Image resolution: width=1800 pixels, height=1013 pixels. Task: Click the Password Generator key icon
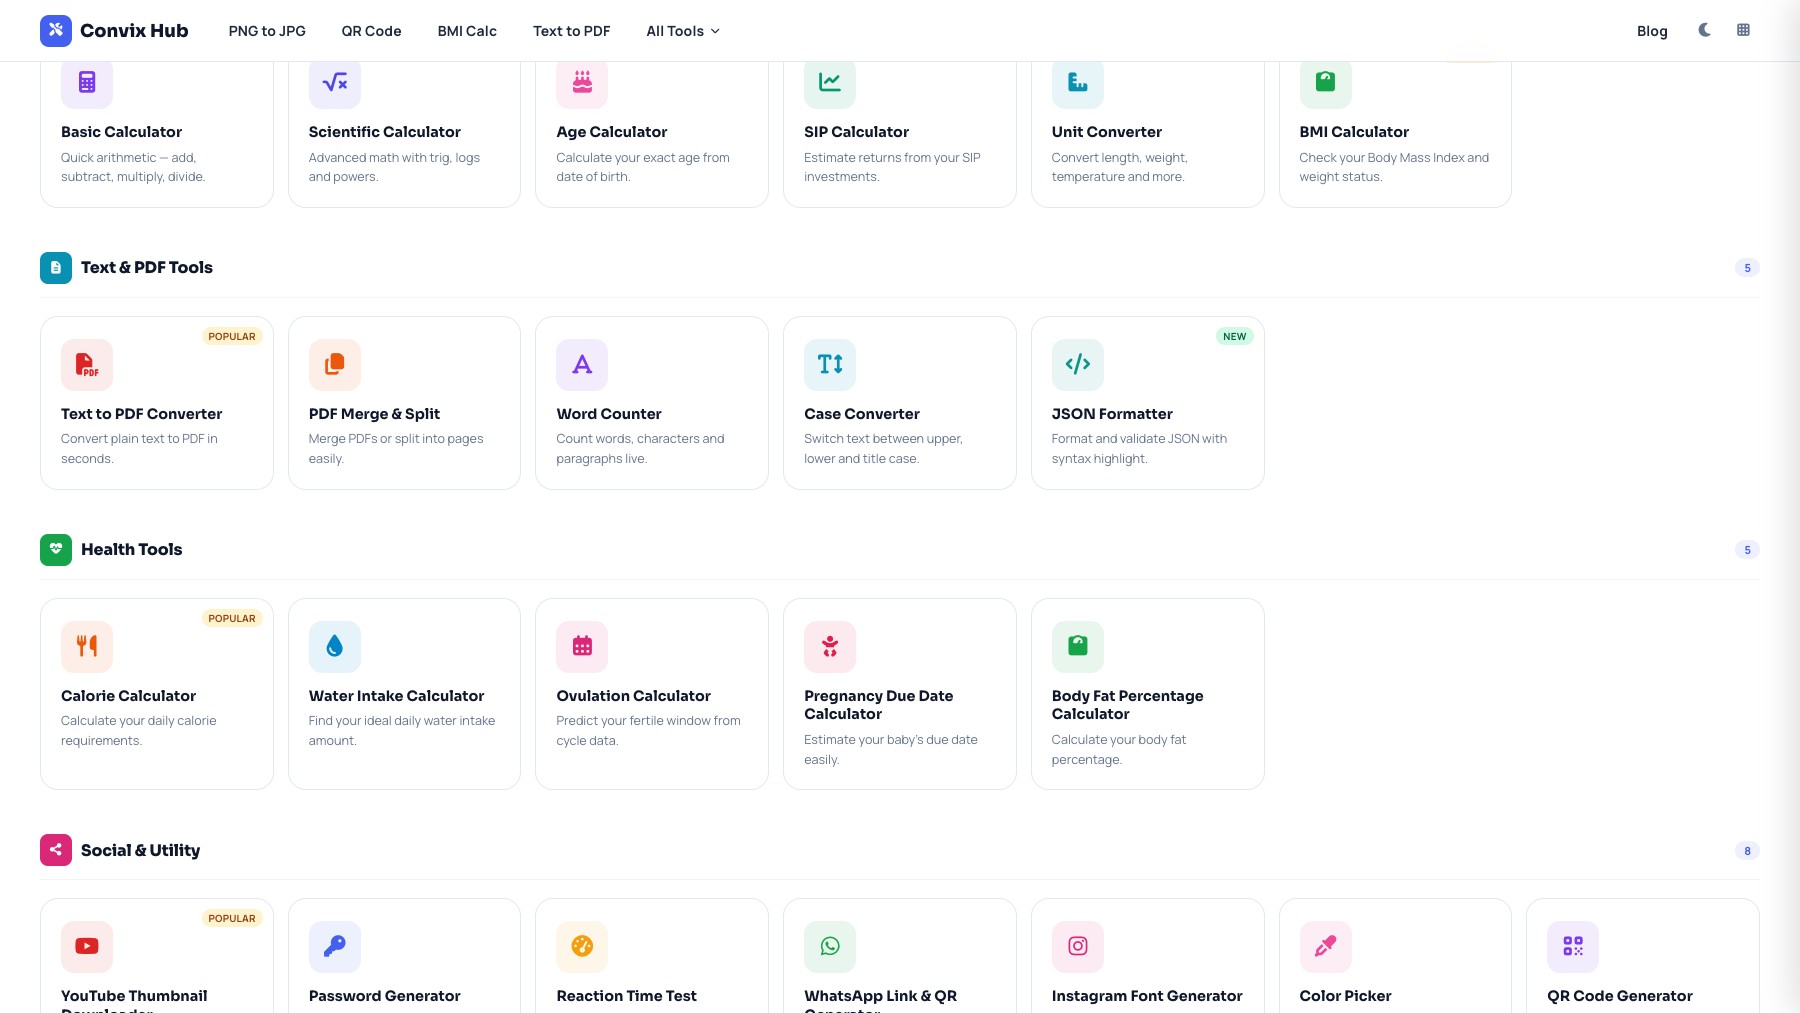click(x=335, y=947)
